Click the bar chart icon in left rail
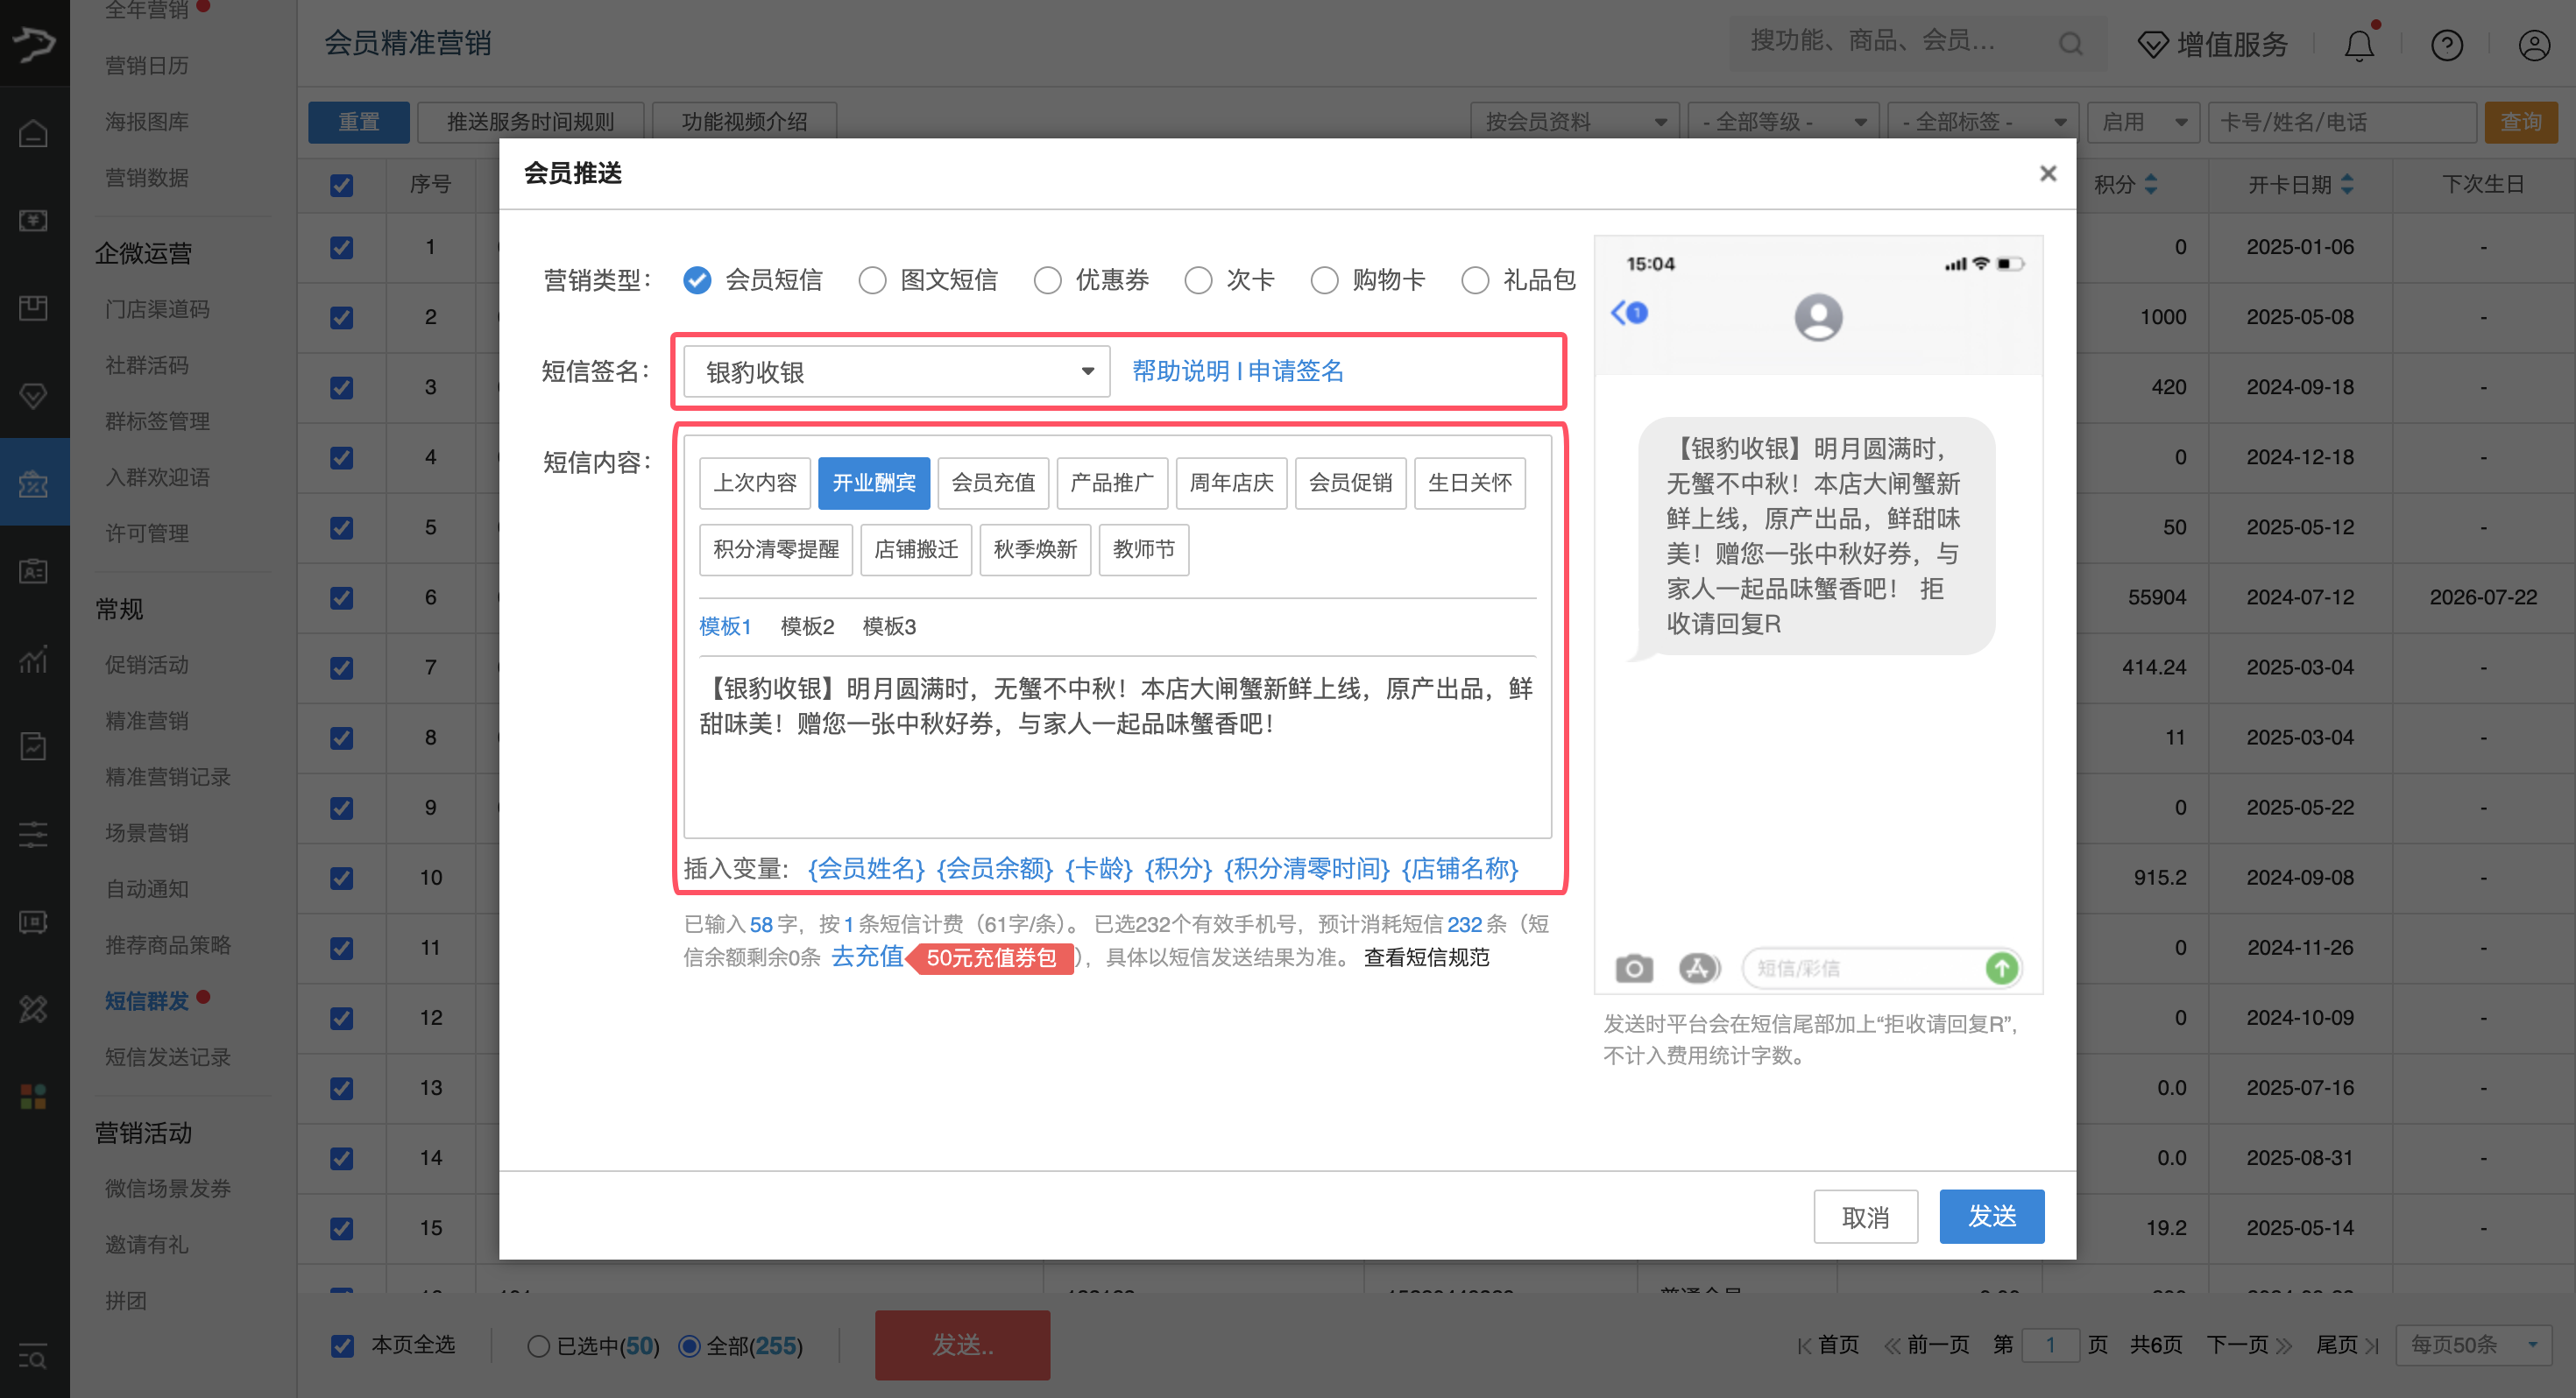The image size is (2576, 1398). [34, 659]
